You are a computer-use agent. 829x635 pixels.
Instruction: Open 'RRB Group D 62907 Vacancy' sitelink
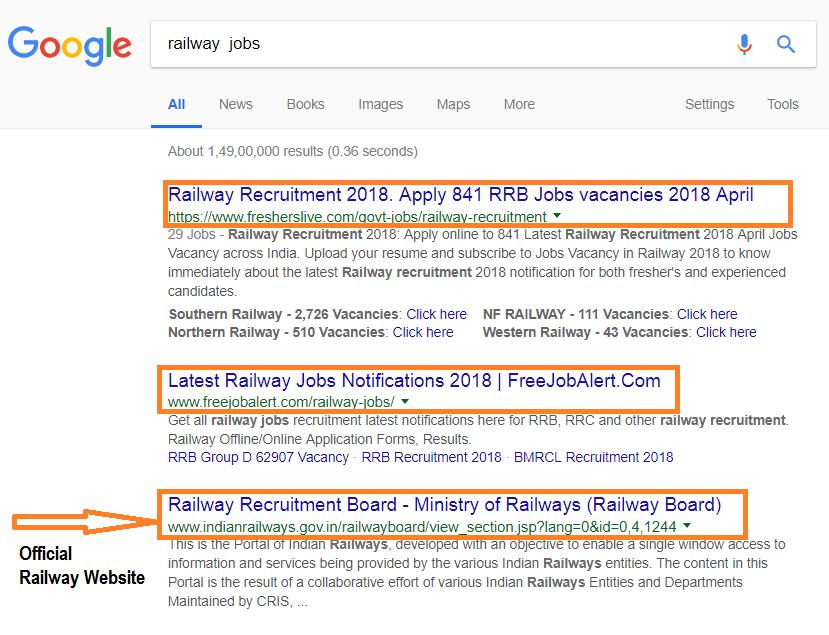pos(258,457)
